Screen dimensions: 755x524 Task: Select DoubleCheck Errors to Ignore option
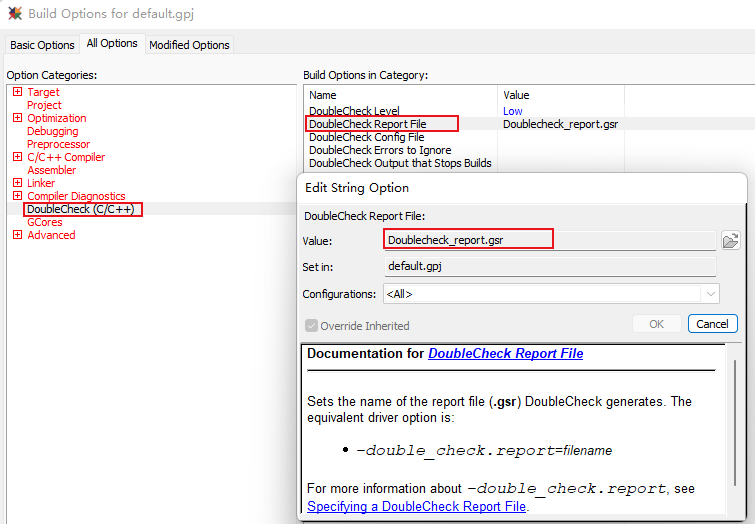click(x=379, y=150)
